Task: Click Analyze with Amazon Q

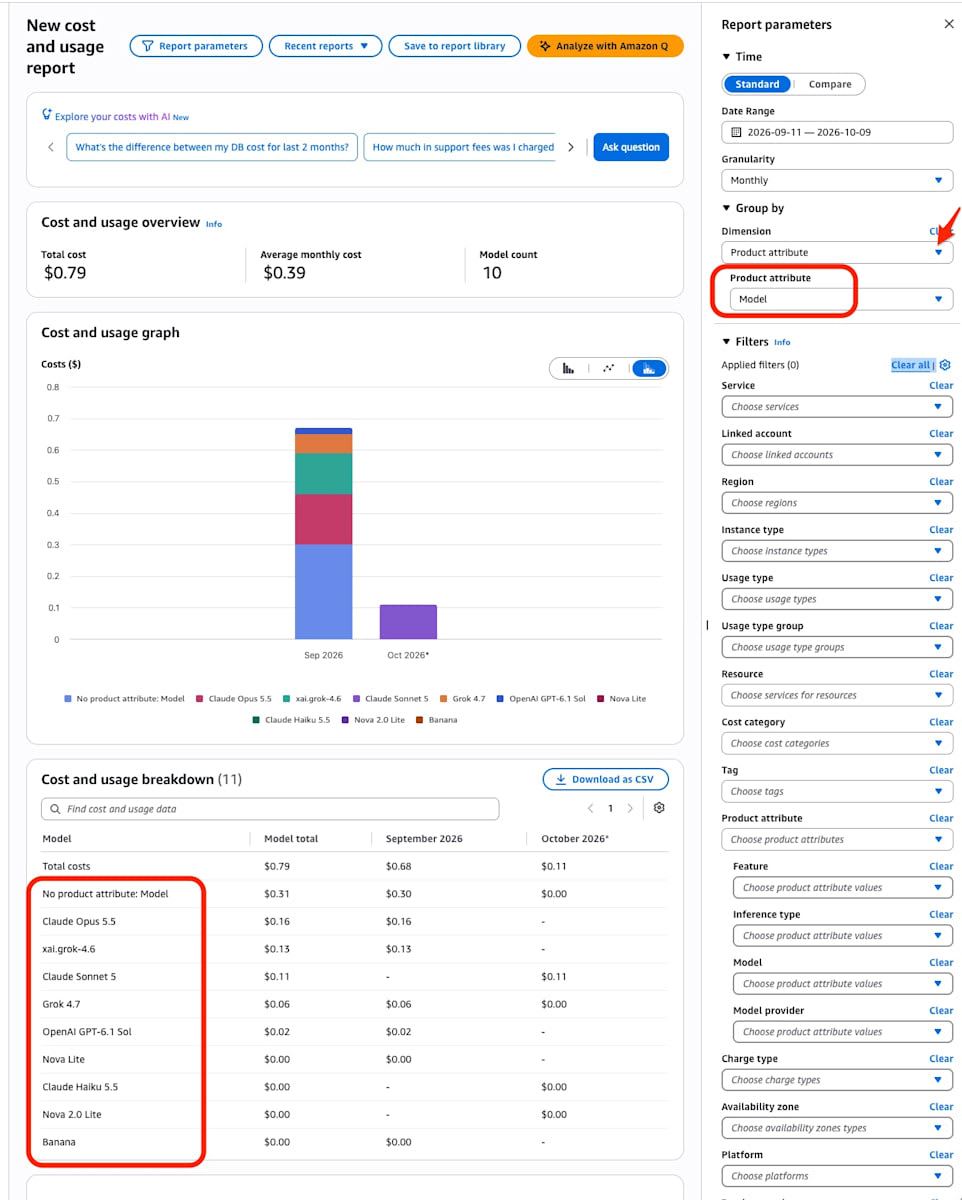Action: pyautogui.click(x=605, y=46)
